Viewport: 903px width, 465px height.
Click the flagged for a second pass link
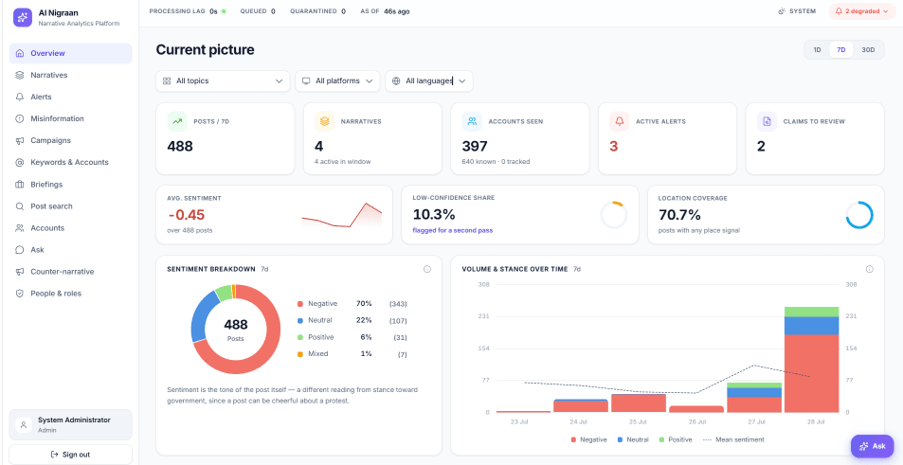[453, 230]
